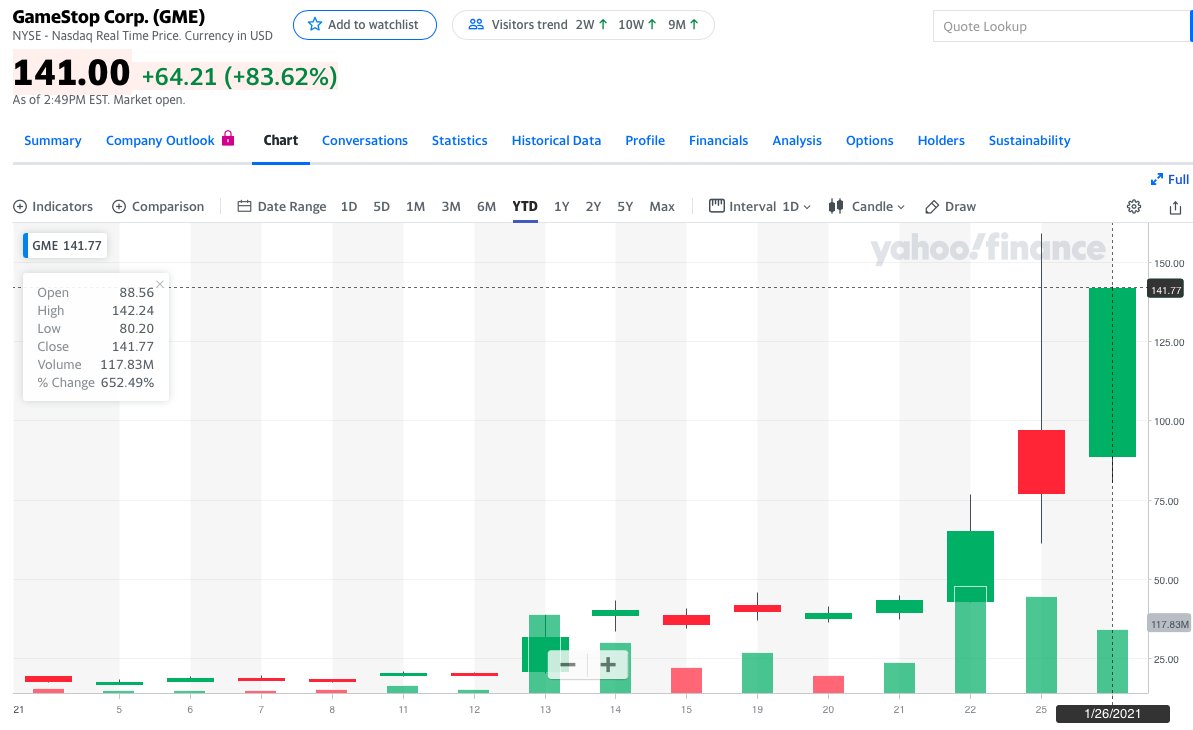Viewport: 1193px width, 730px height.
Task: Click the 141.77 price axis label
Action: pyautogui.click(x=1166, y=290)
